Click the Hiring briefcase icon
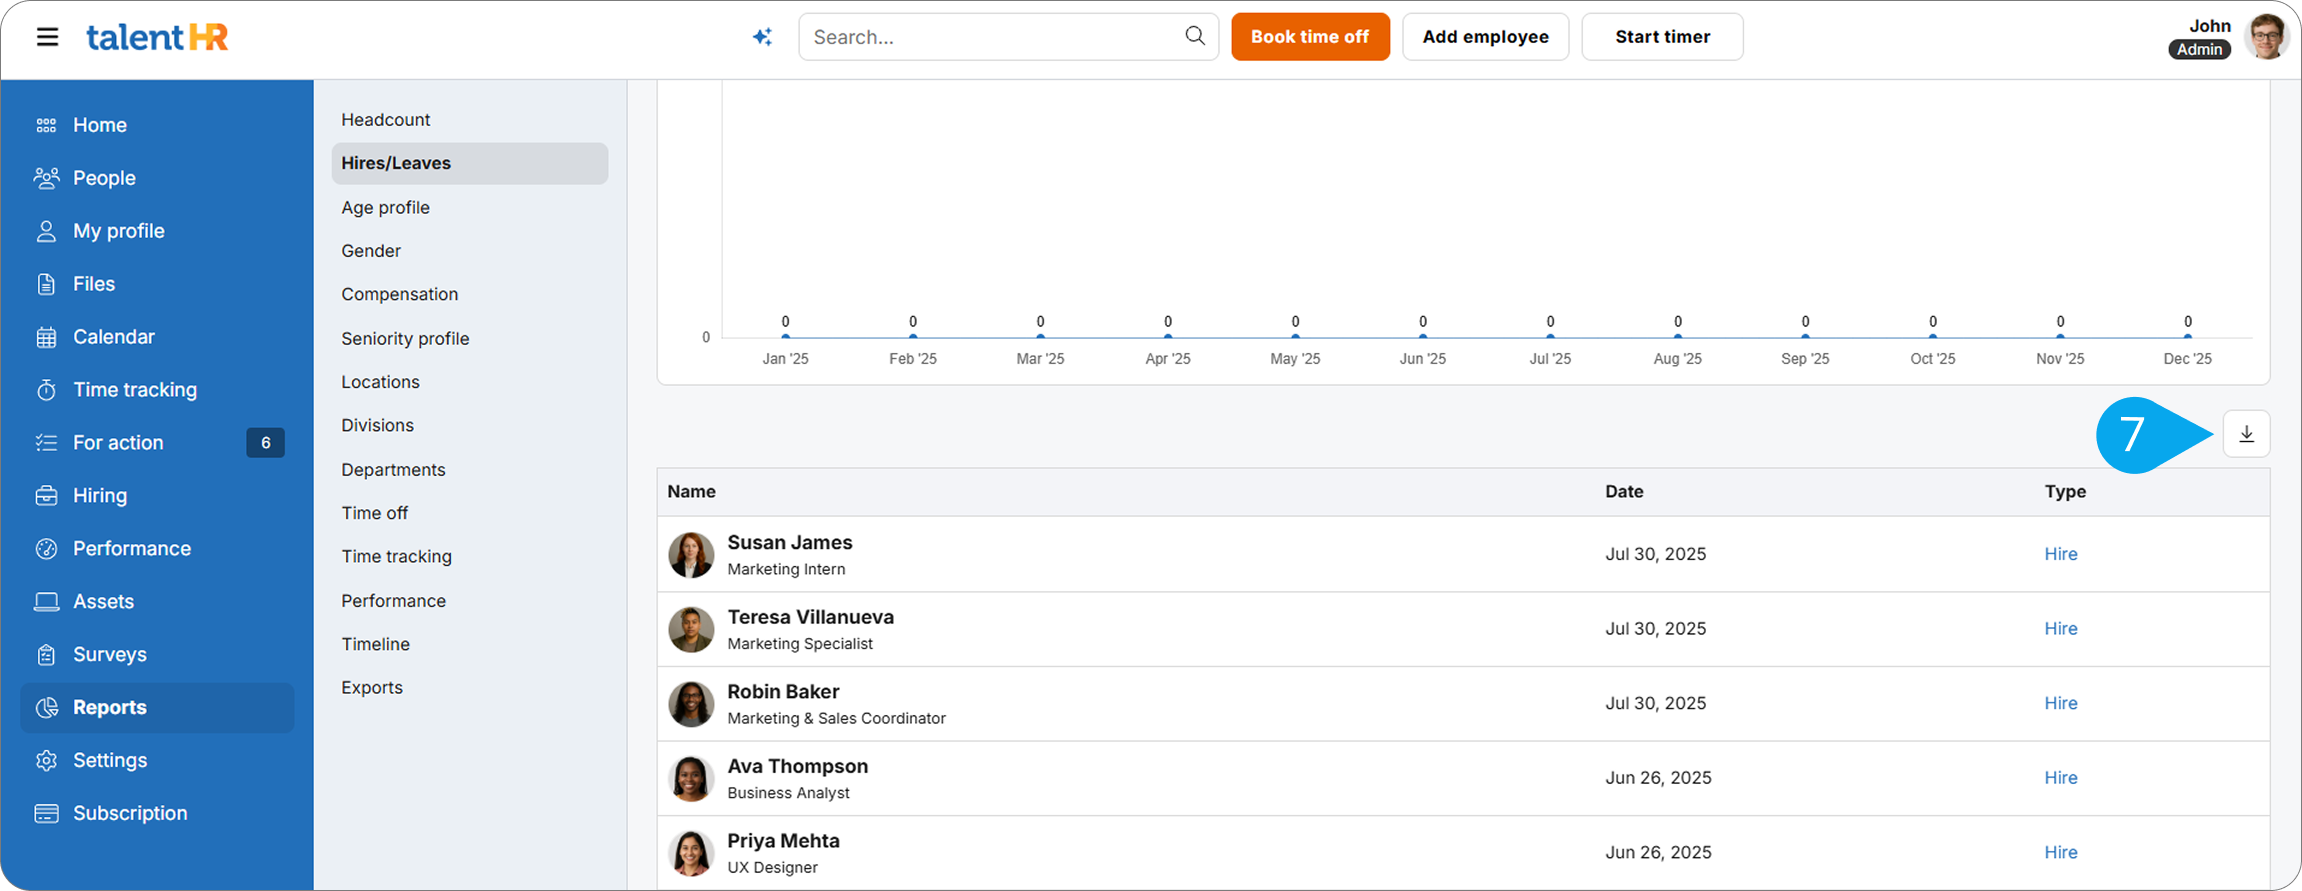 (x=46, y=496)
